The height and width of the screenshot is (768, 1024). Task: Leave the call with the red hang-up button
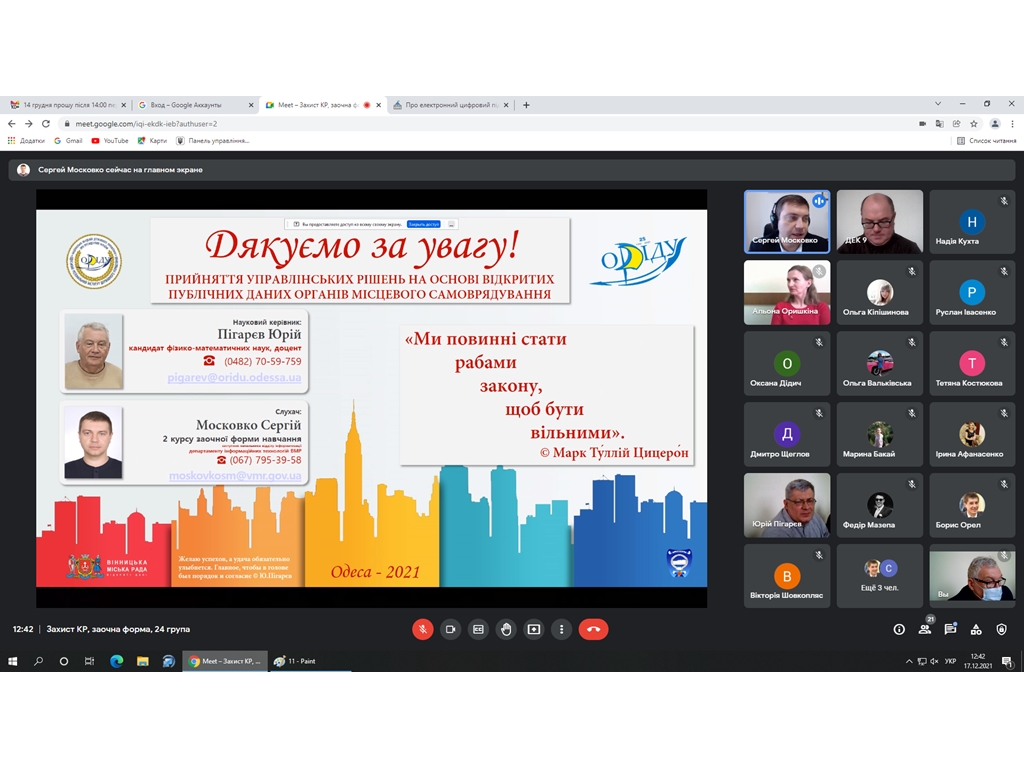pyautogui.click(x=594, y=629)
